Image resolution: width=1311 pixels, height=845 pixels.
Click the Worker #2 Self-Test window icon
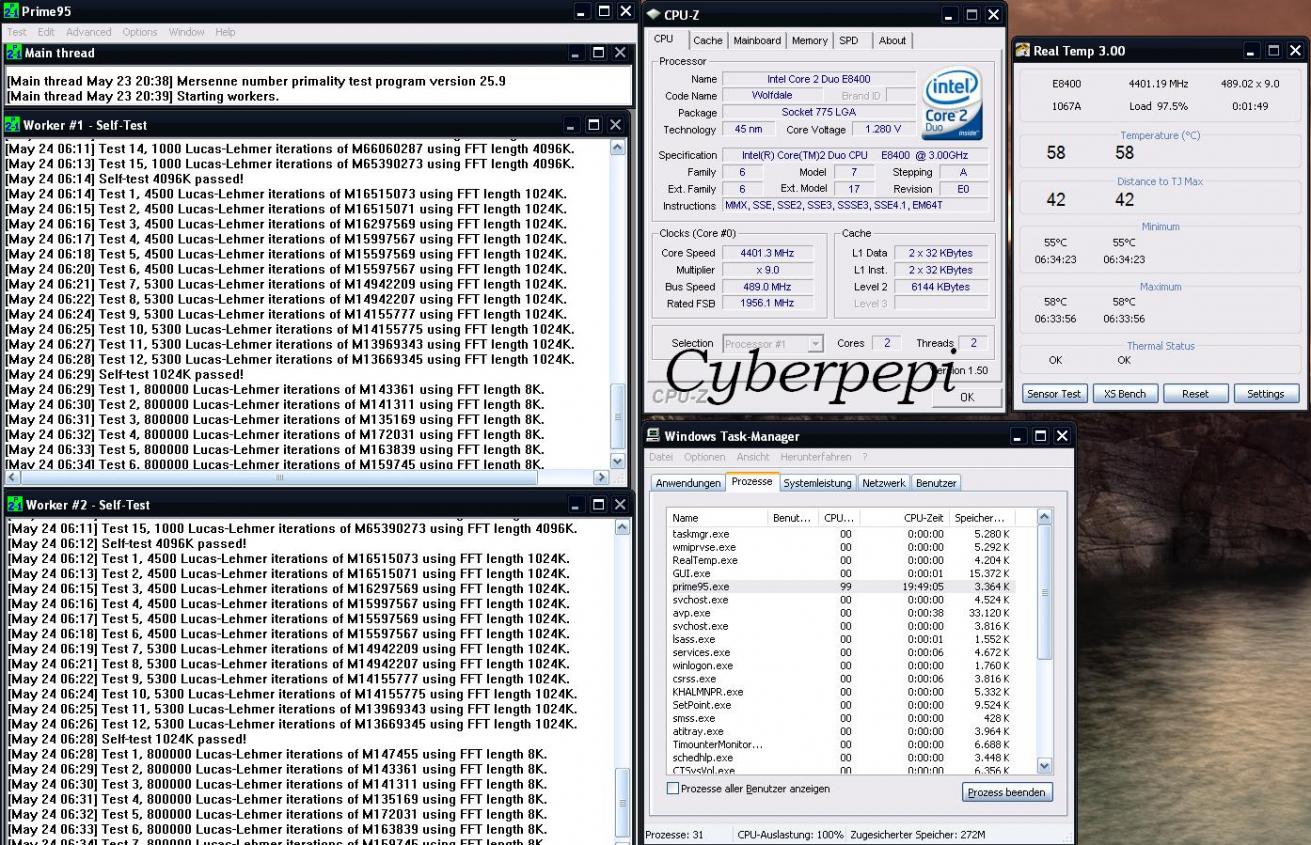click(x=14, y=505)
